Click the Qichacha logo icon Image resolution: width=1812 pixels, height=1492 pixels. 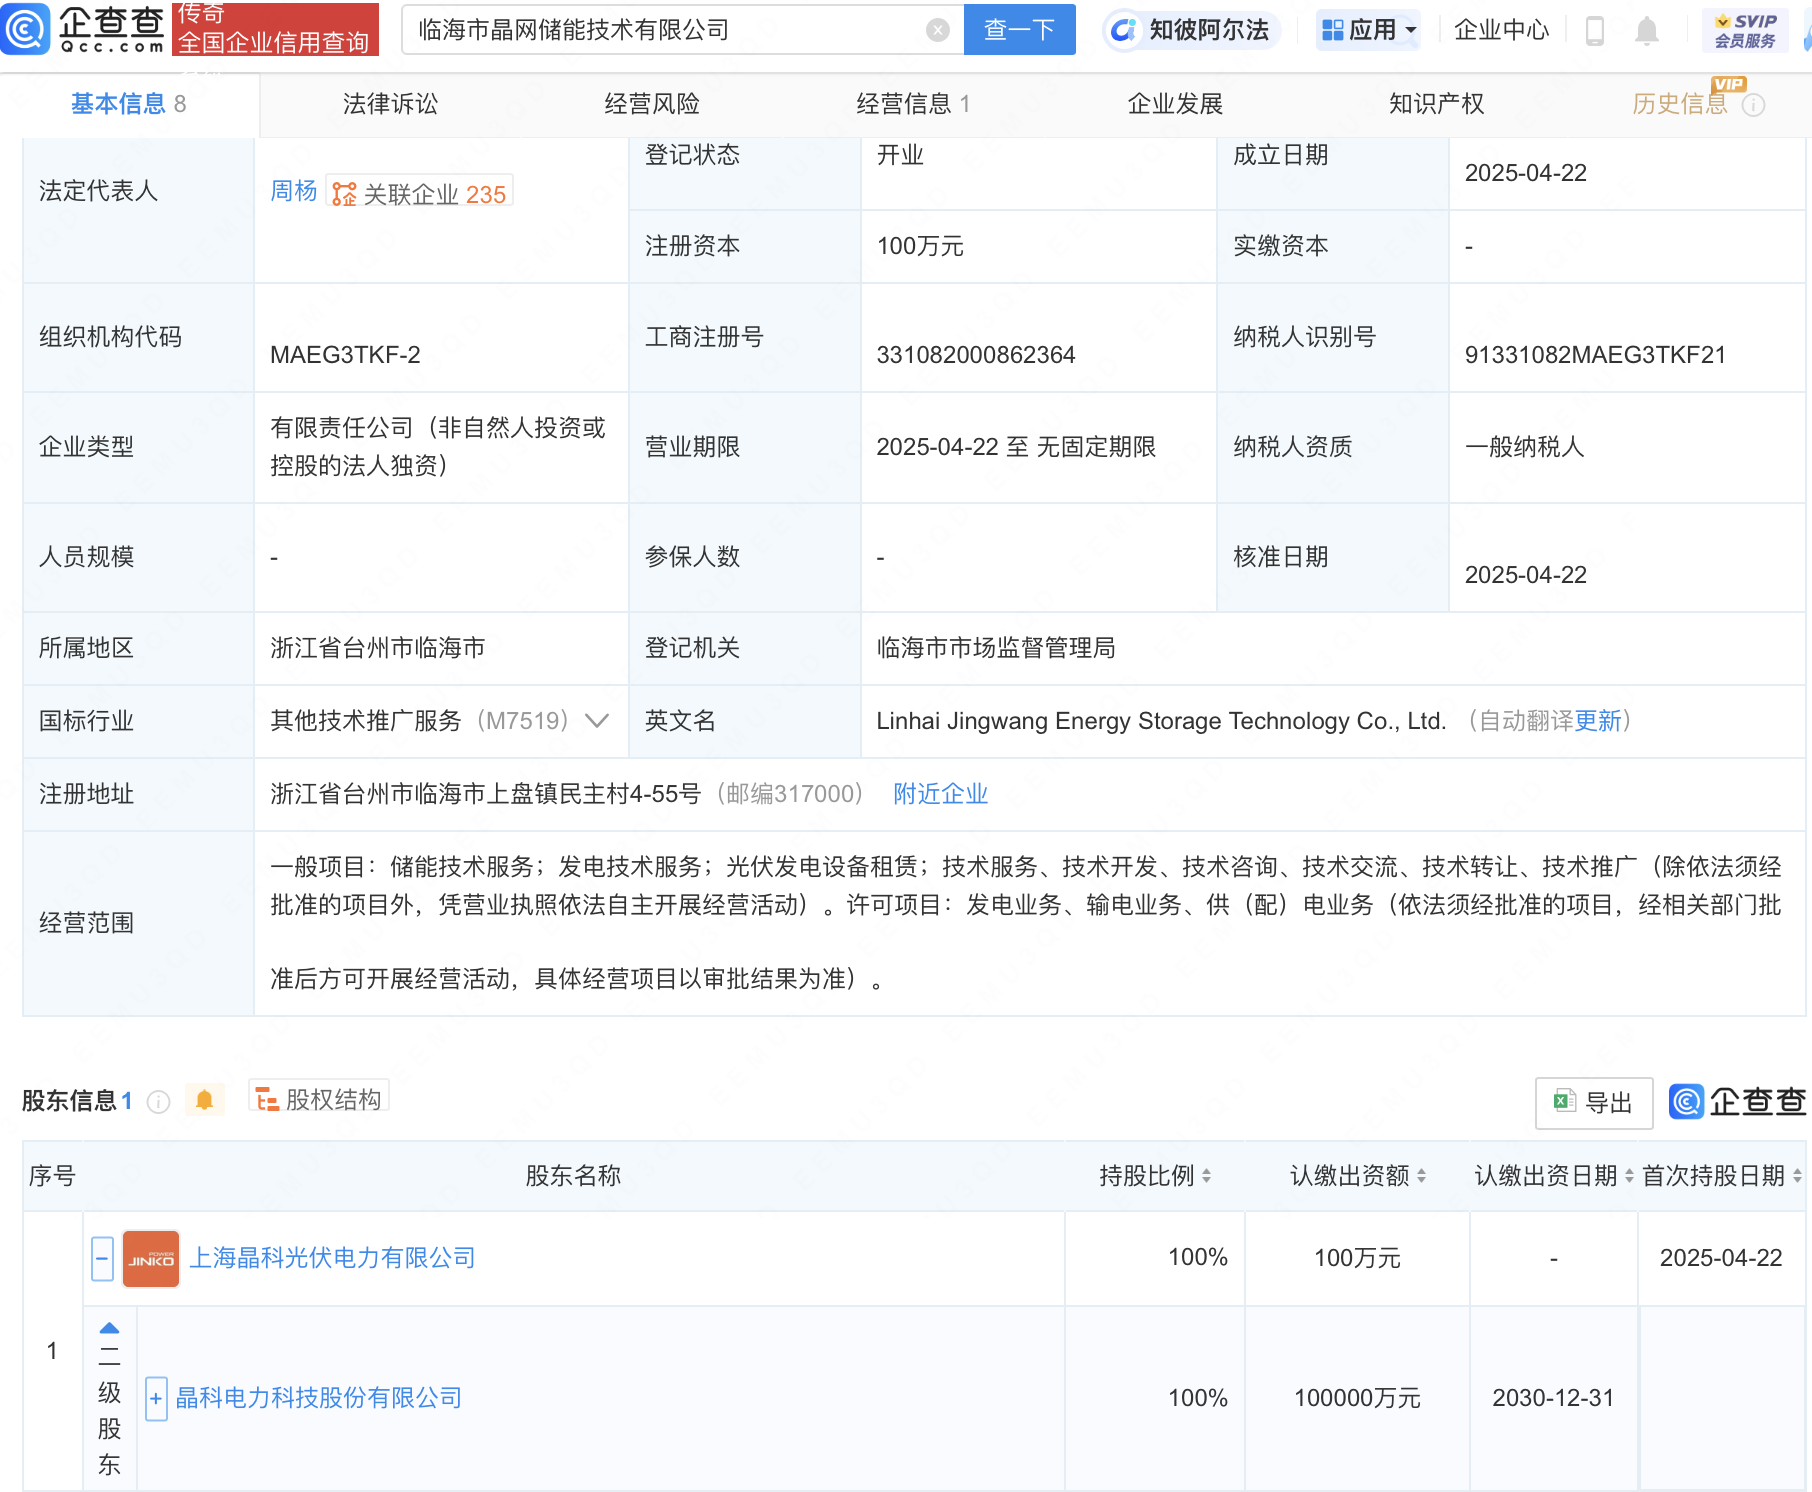(24, 29)
